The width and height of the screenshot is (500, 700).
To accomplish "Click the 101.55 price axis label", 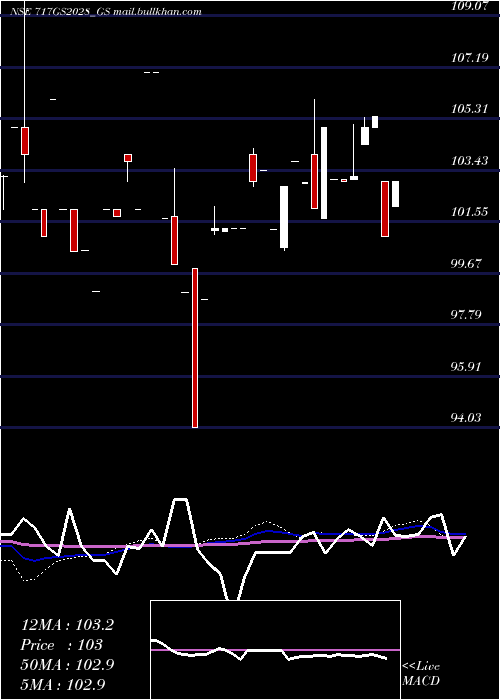I will click(470, 212).
